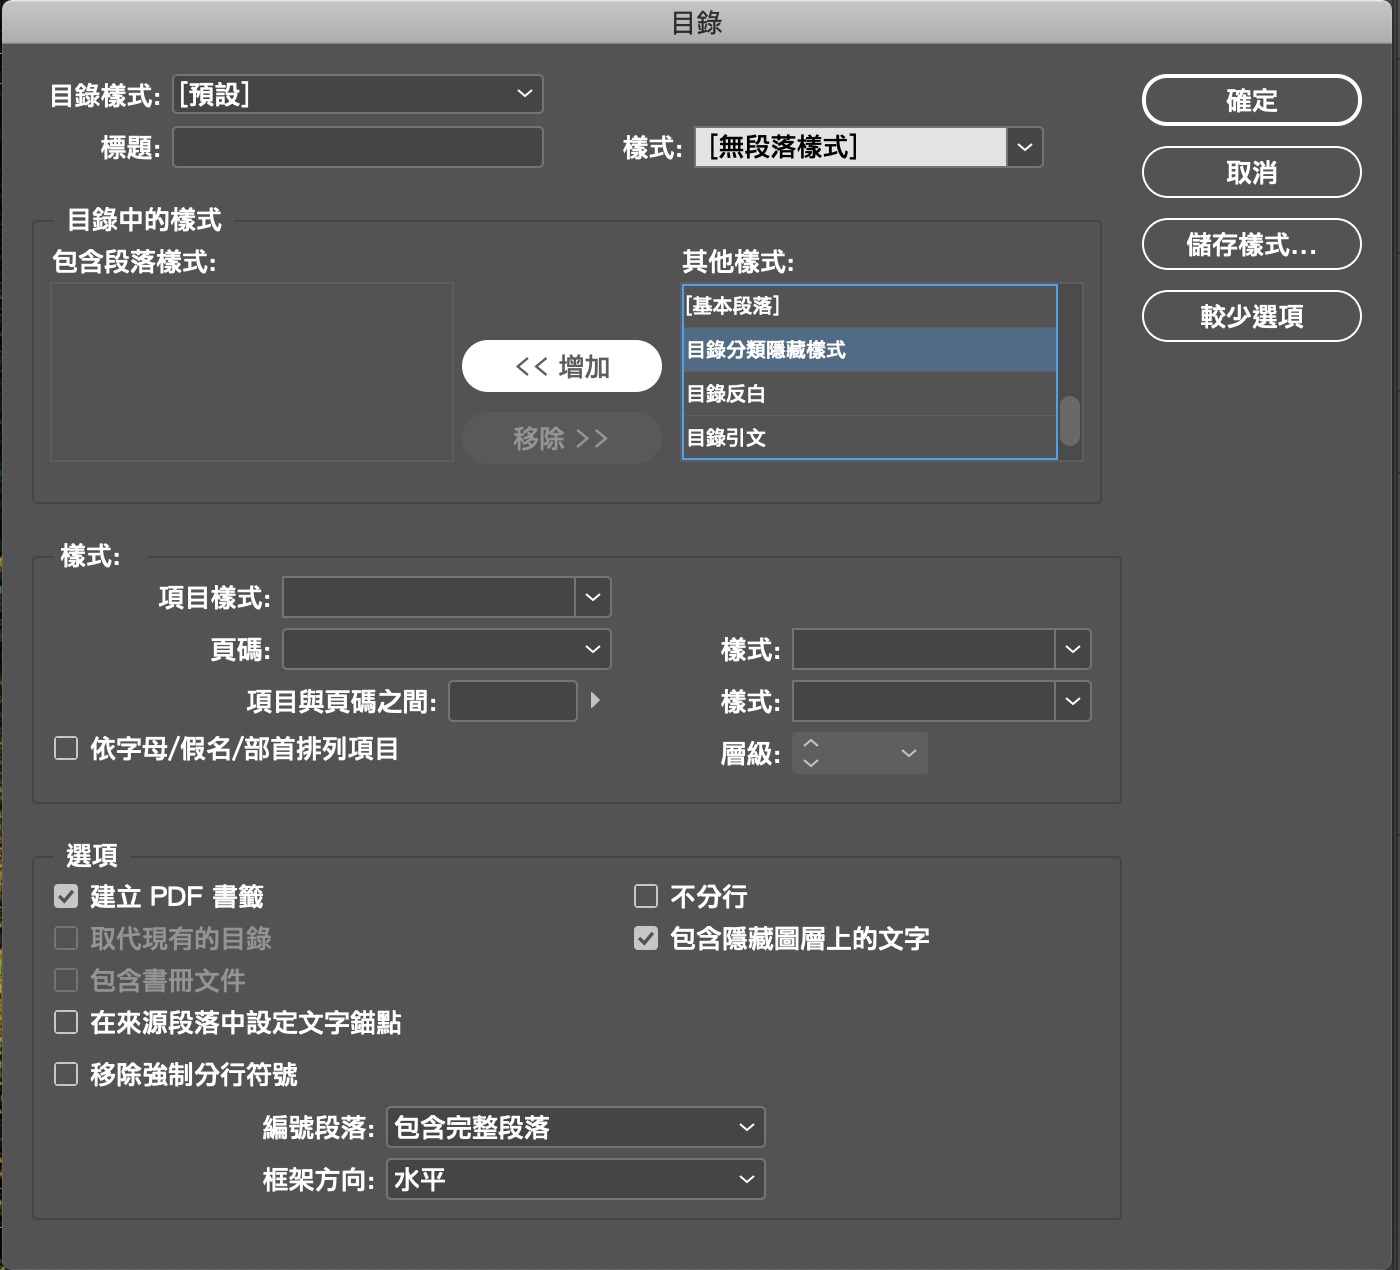Enable the 不分行 checkbox
This screenshot has width=1400, height=1270.
pos(646,896)
